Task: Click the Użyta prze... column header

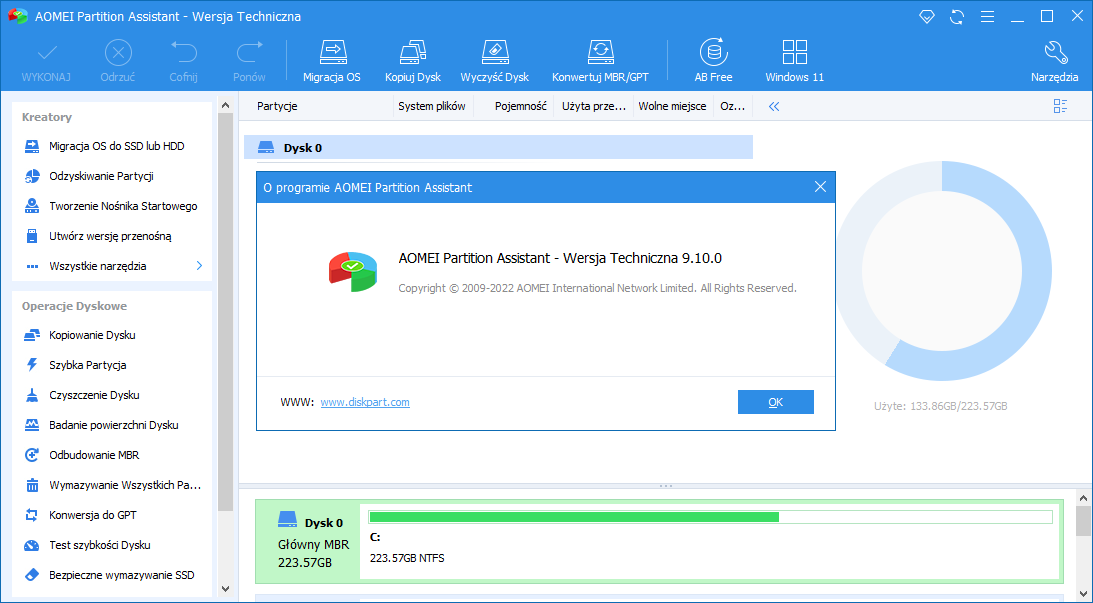Action: pos(594,107)
